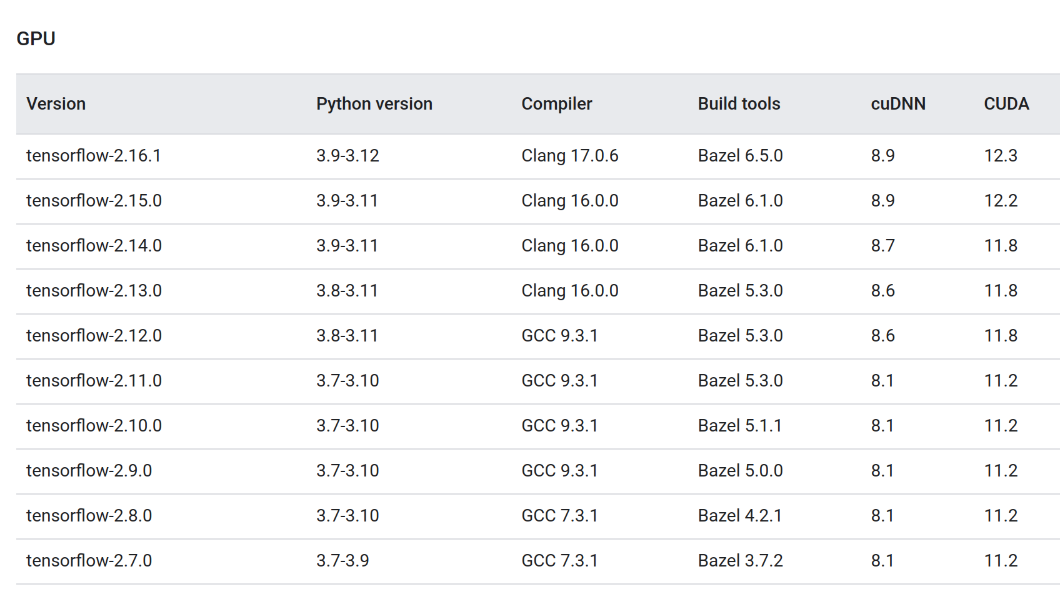Click the cuDNN column header
This screenshot has height=593, width=1060.
[898, 104]
